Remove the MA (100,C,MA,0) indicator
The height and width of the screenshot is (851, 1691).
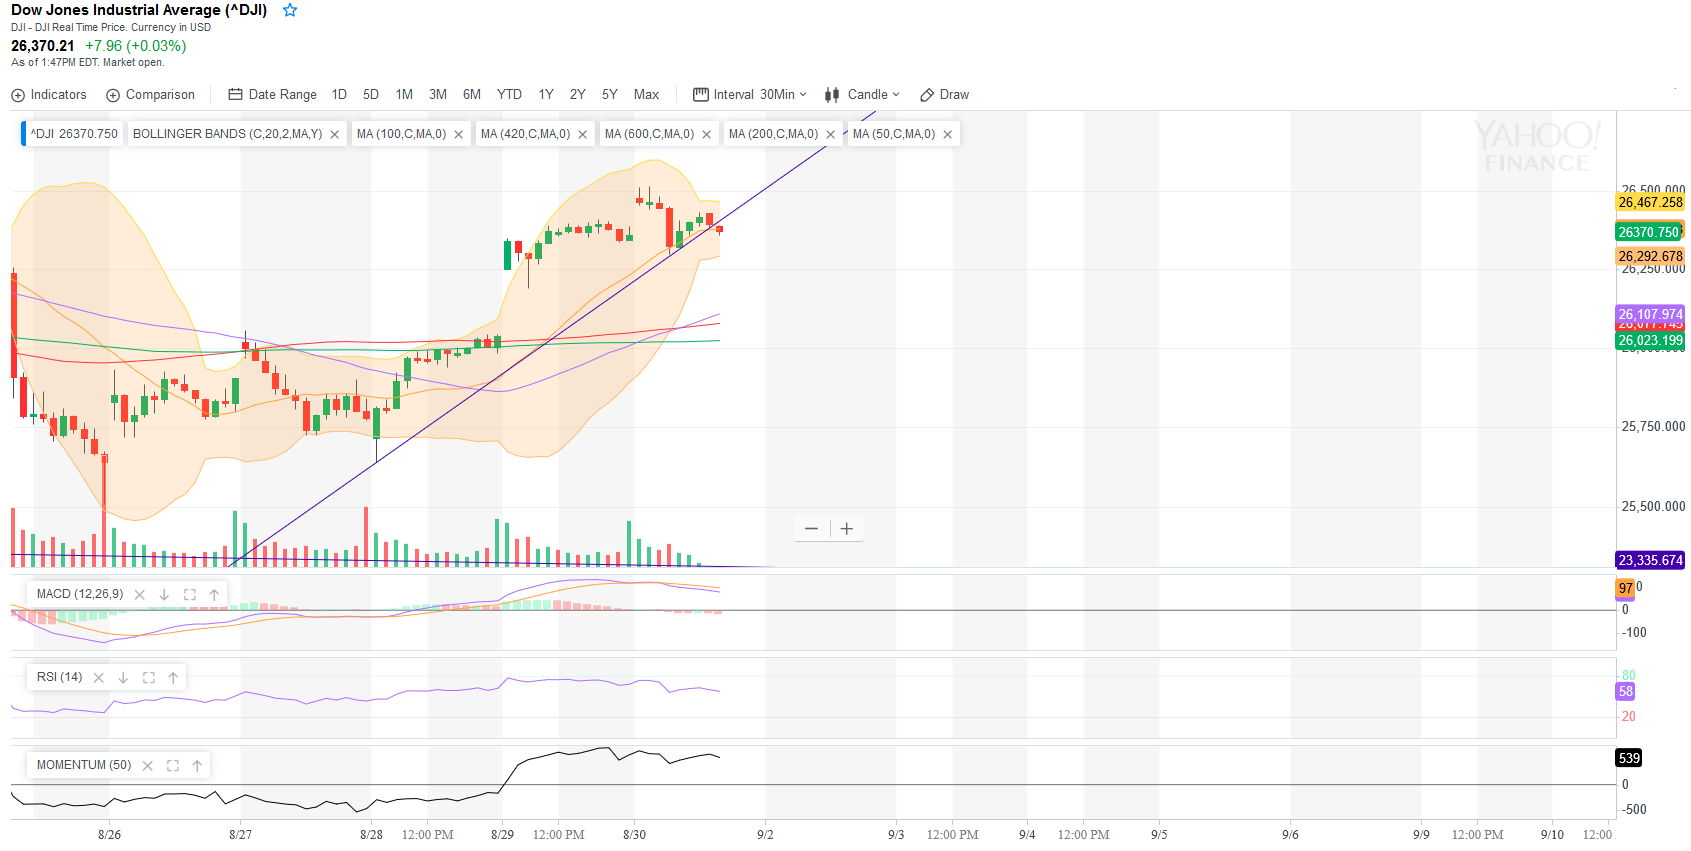pyautogui.click(x=459, y=135)
